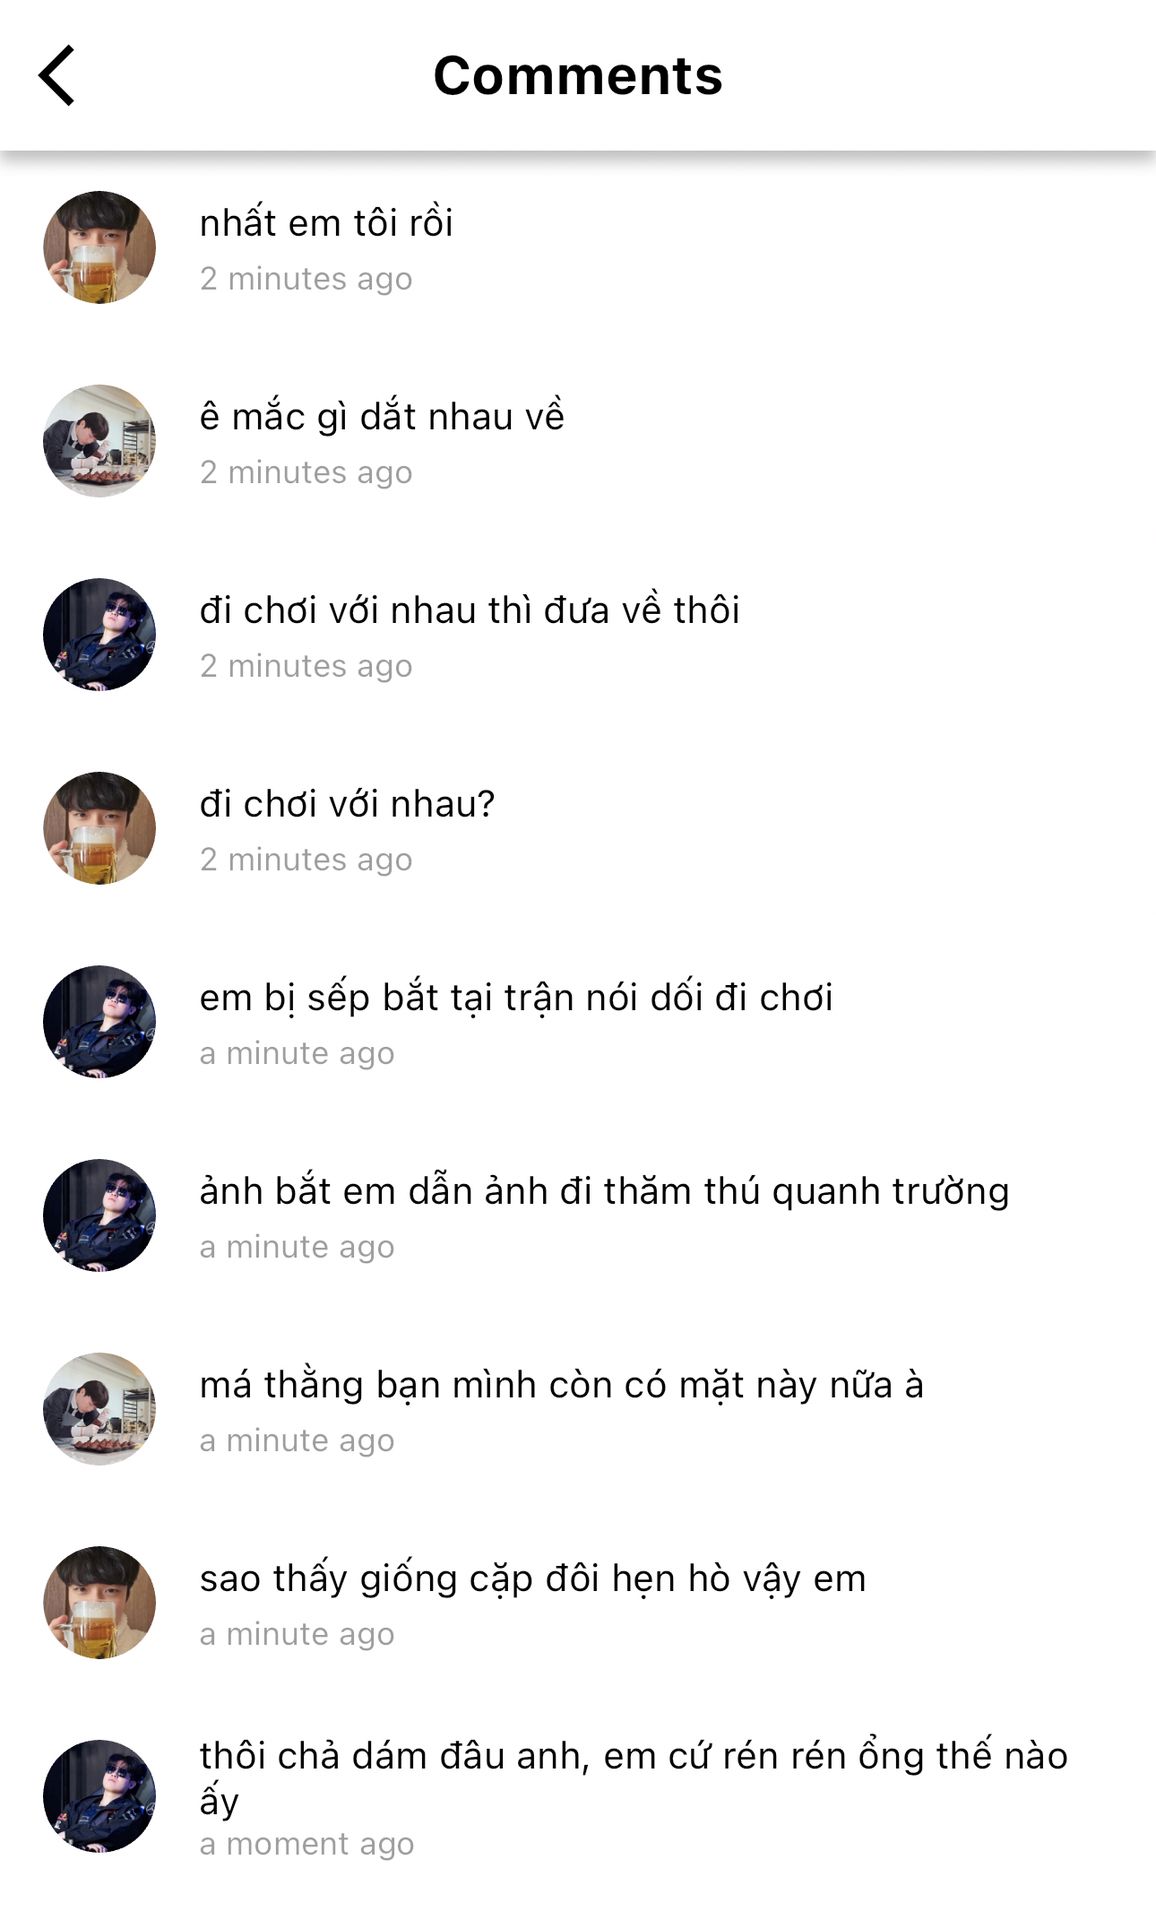
Task: Select the comment "nhất em tôi rồi"
Action: click(x=326, y=222)
